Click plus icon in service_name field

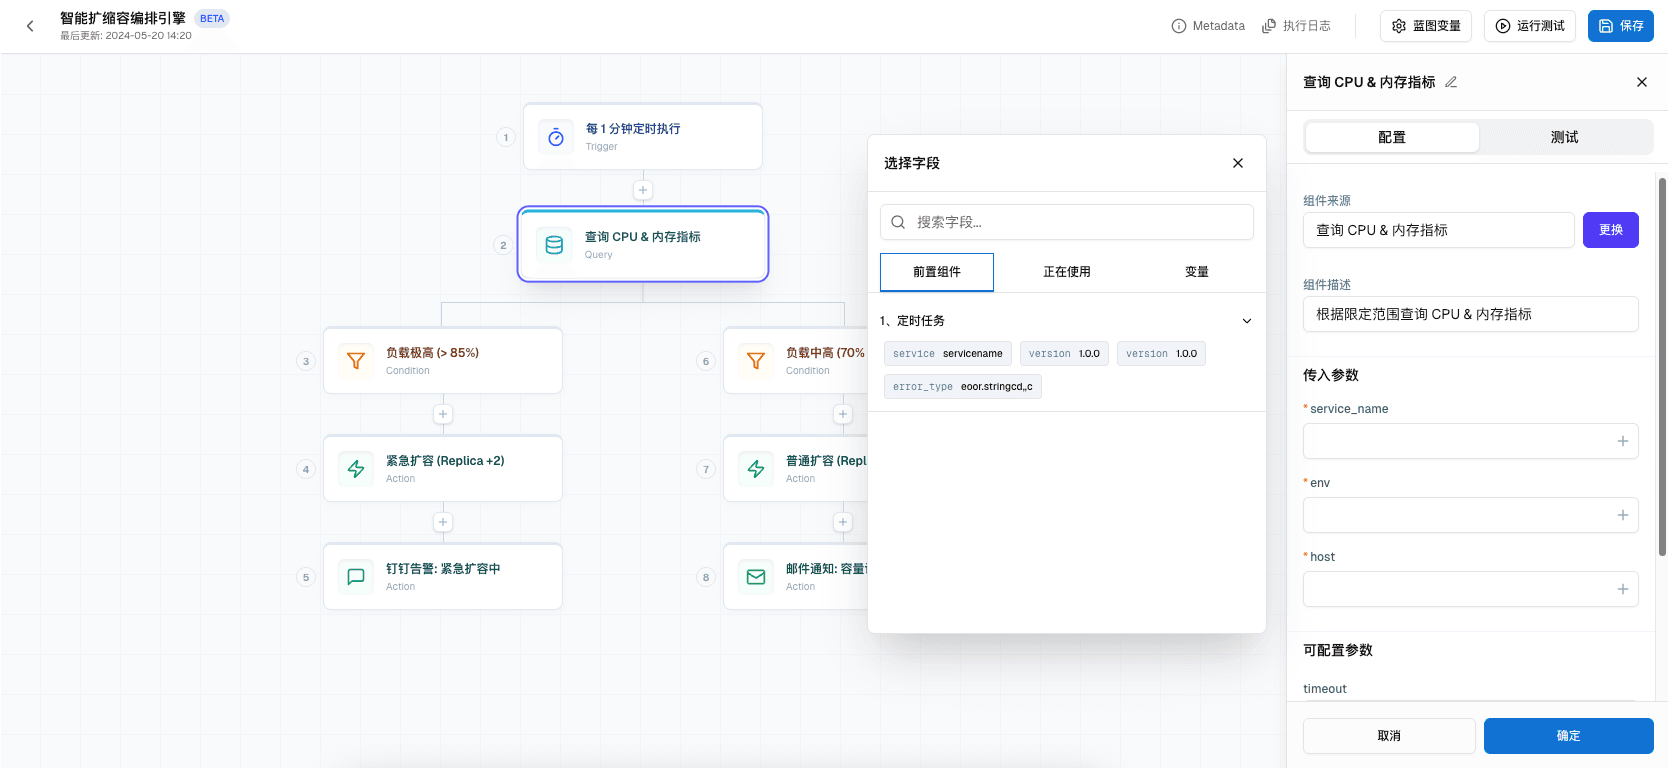pos(1622,441)
